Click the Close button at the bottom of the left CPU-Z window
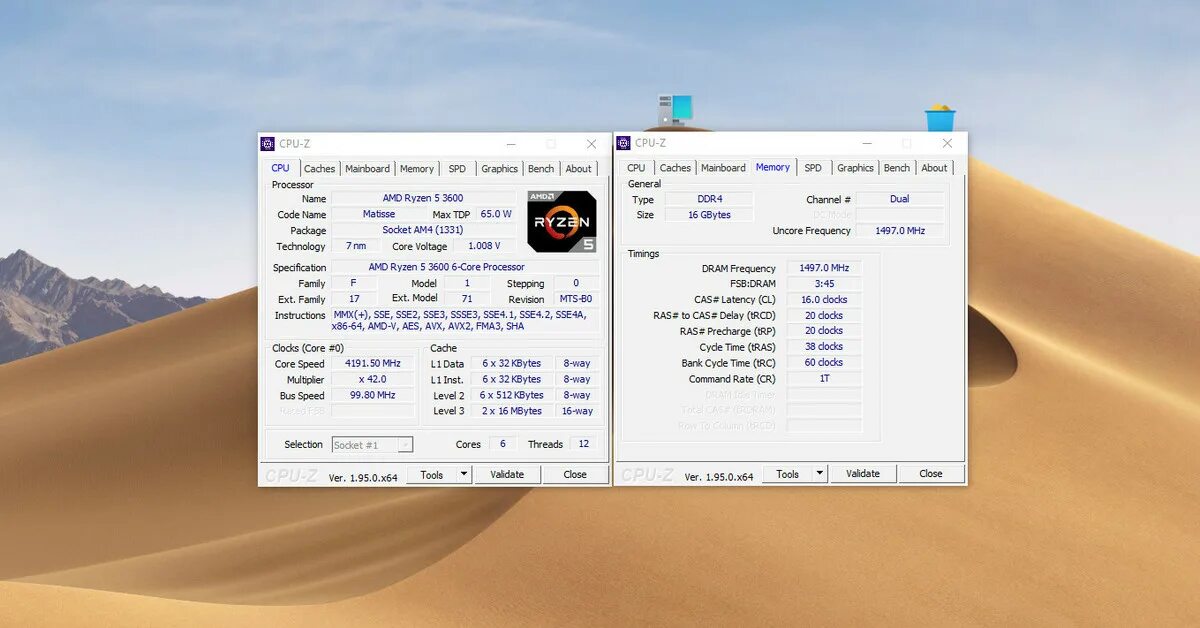 tap(575, 475)
